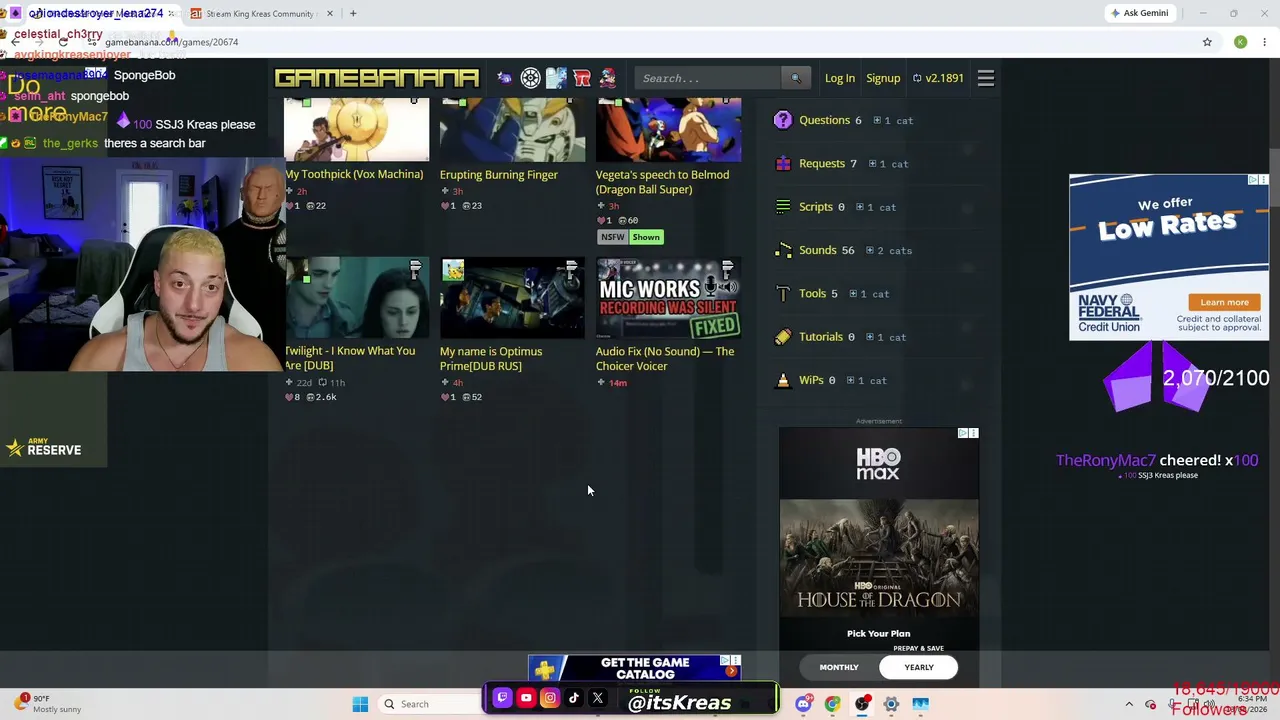This screenshot has width=1280, height=720.
Task: Expand the Scripts '1 cat' subcategories
Action: coord(877,207)
